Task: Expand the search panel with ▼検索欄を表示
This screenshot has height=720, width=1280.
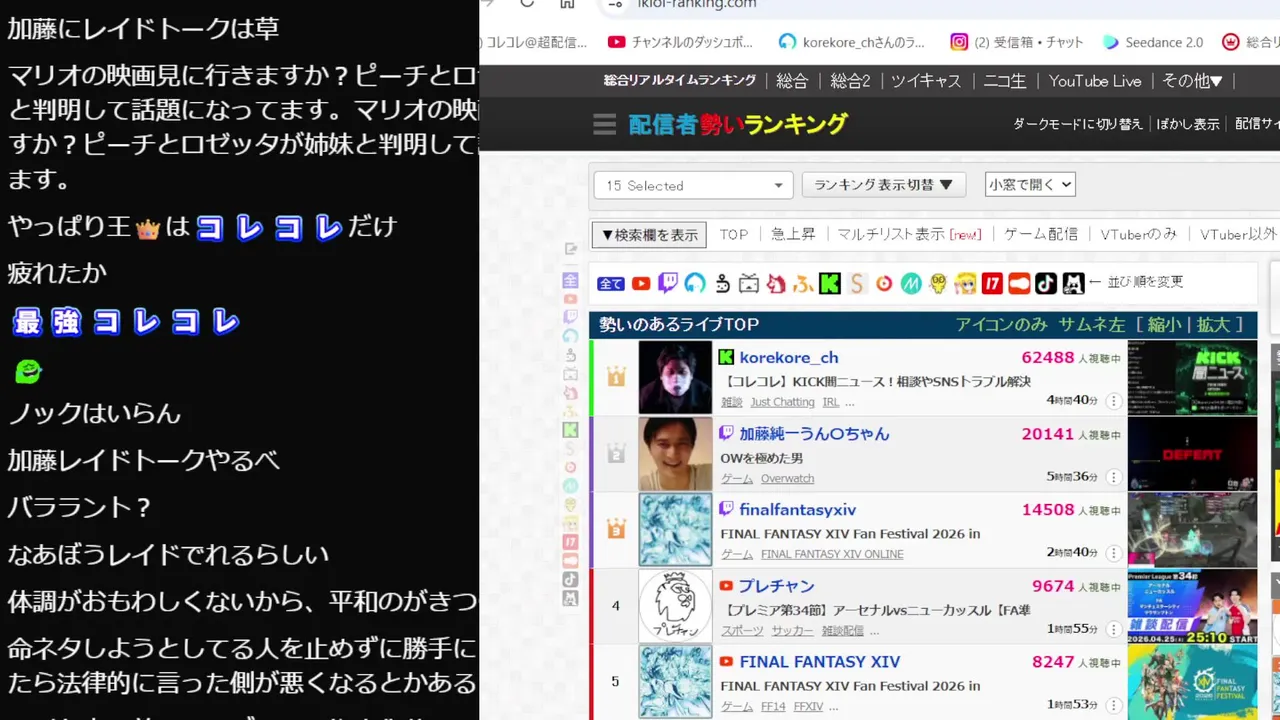Action: (649, 235)
